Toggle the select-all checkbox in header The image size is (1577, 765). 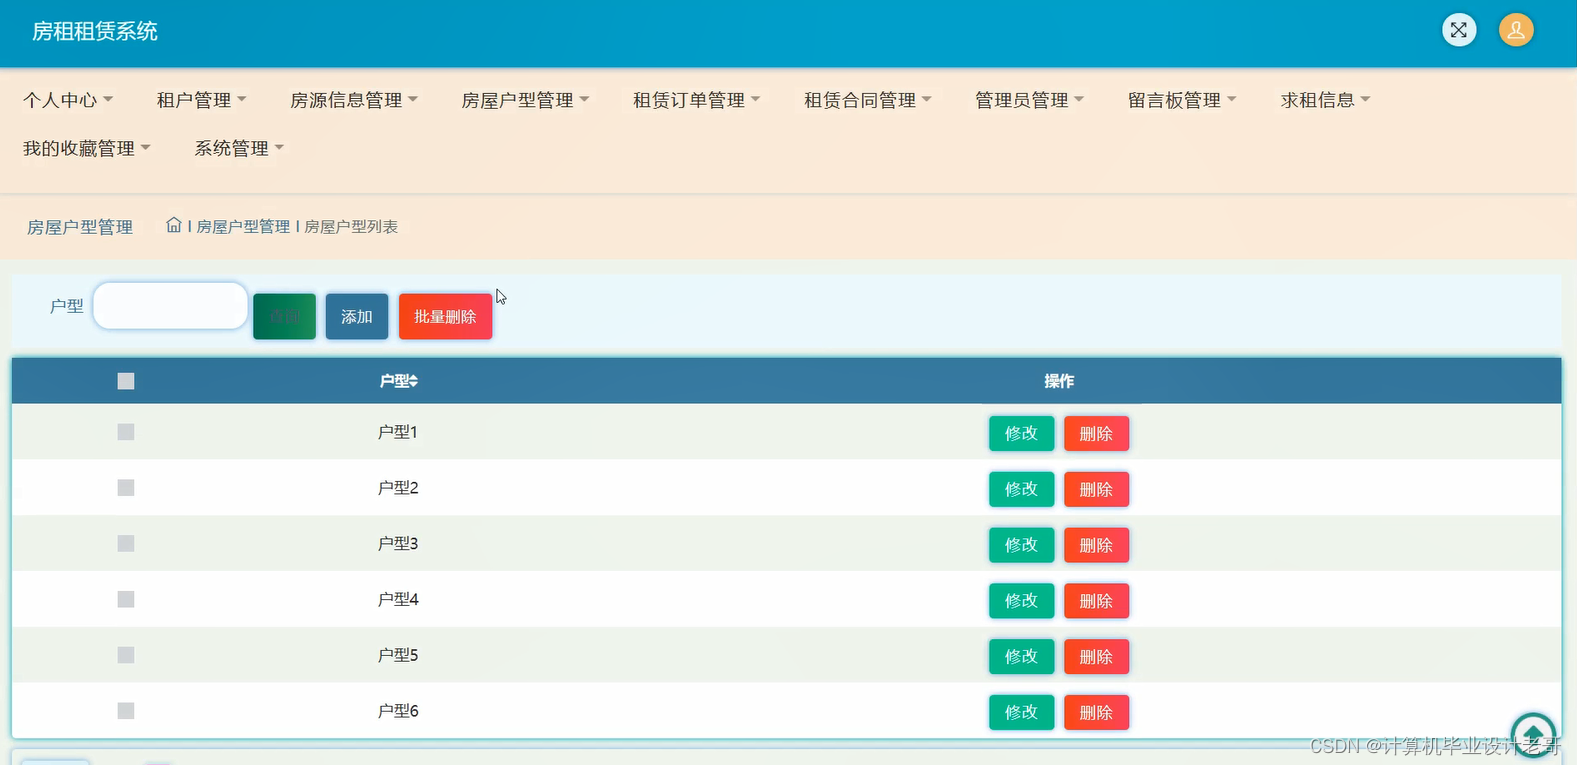126,381
